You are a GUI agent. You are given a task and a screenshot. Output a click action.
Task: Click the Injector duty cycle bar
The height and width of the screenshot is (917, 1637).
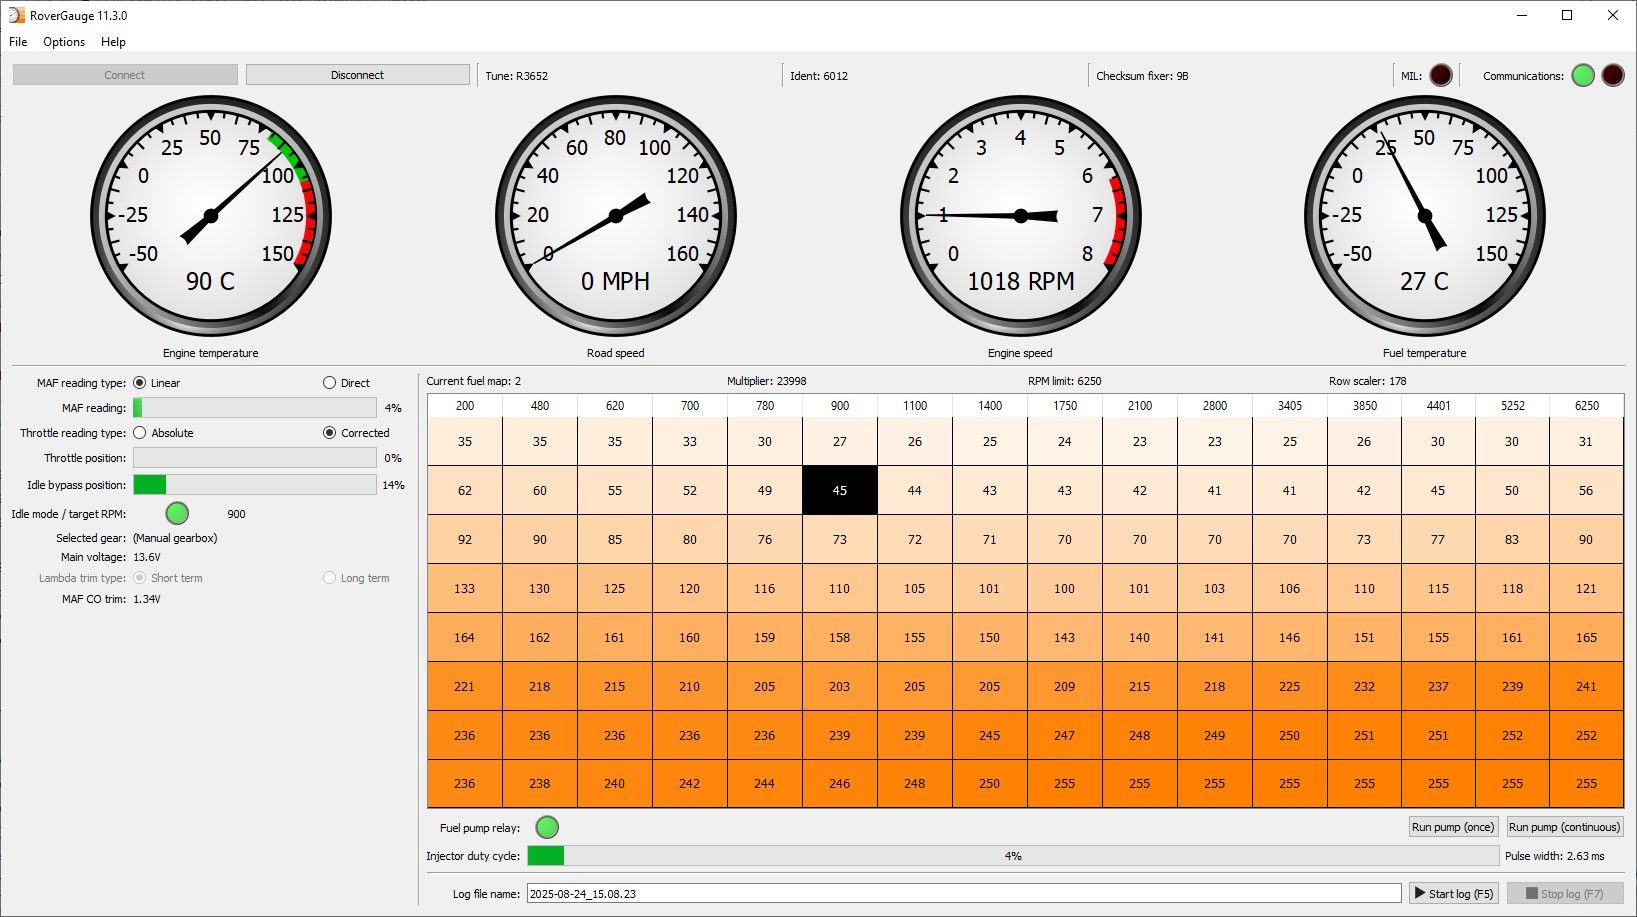click(1012, 856)
